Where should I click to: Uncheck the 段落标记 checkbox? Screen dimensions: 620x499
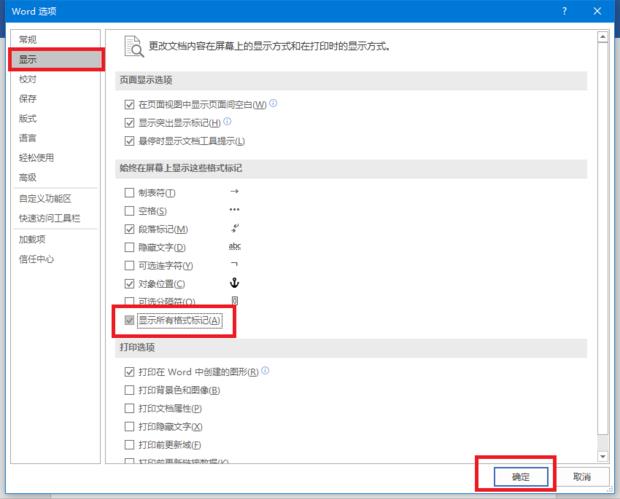pos(128,229)
